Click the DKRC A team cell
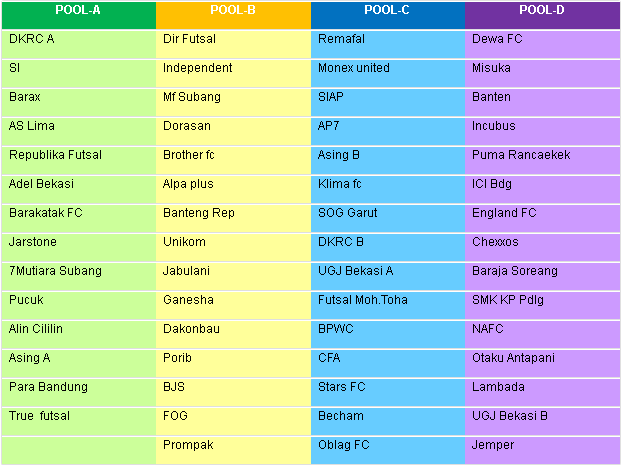 (x=32, y=40)
